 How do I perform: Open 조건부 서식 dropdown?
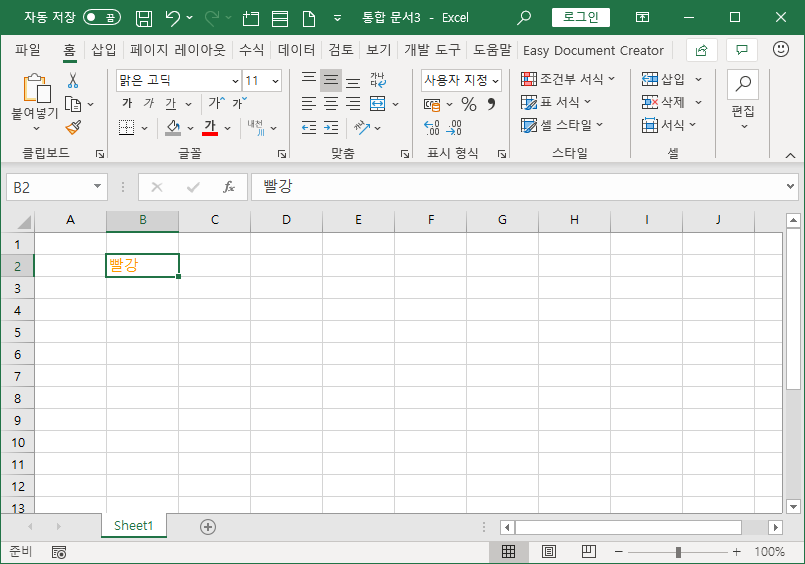[568, 79]
